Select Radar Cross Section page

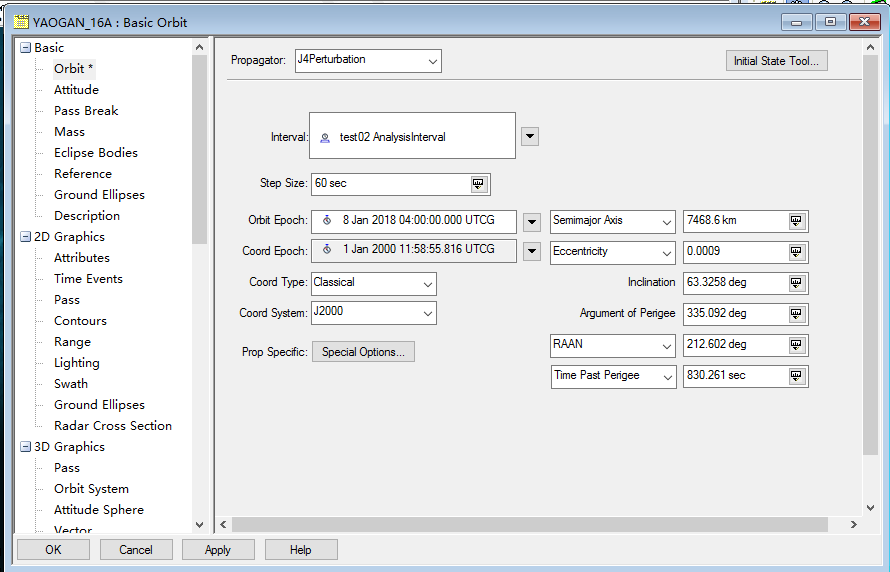click(x=112, y=426)
